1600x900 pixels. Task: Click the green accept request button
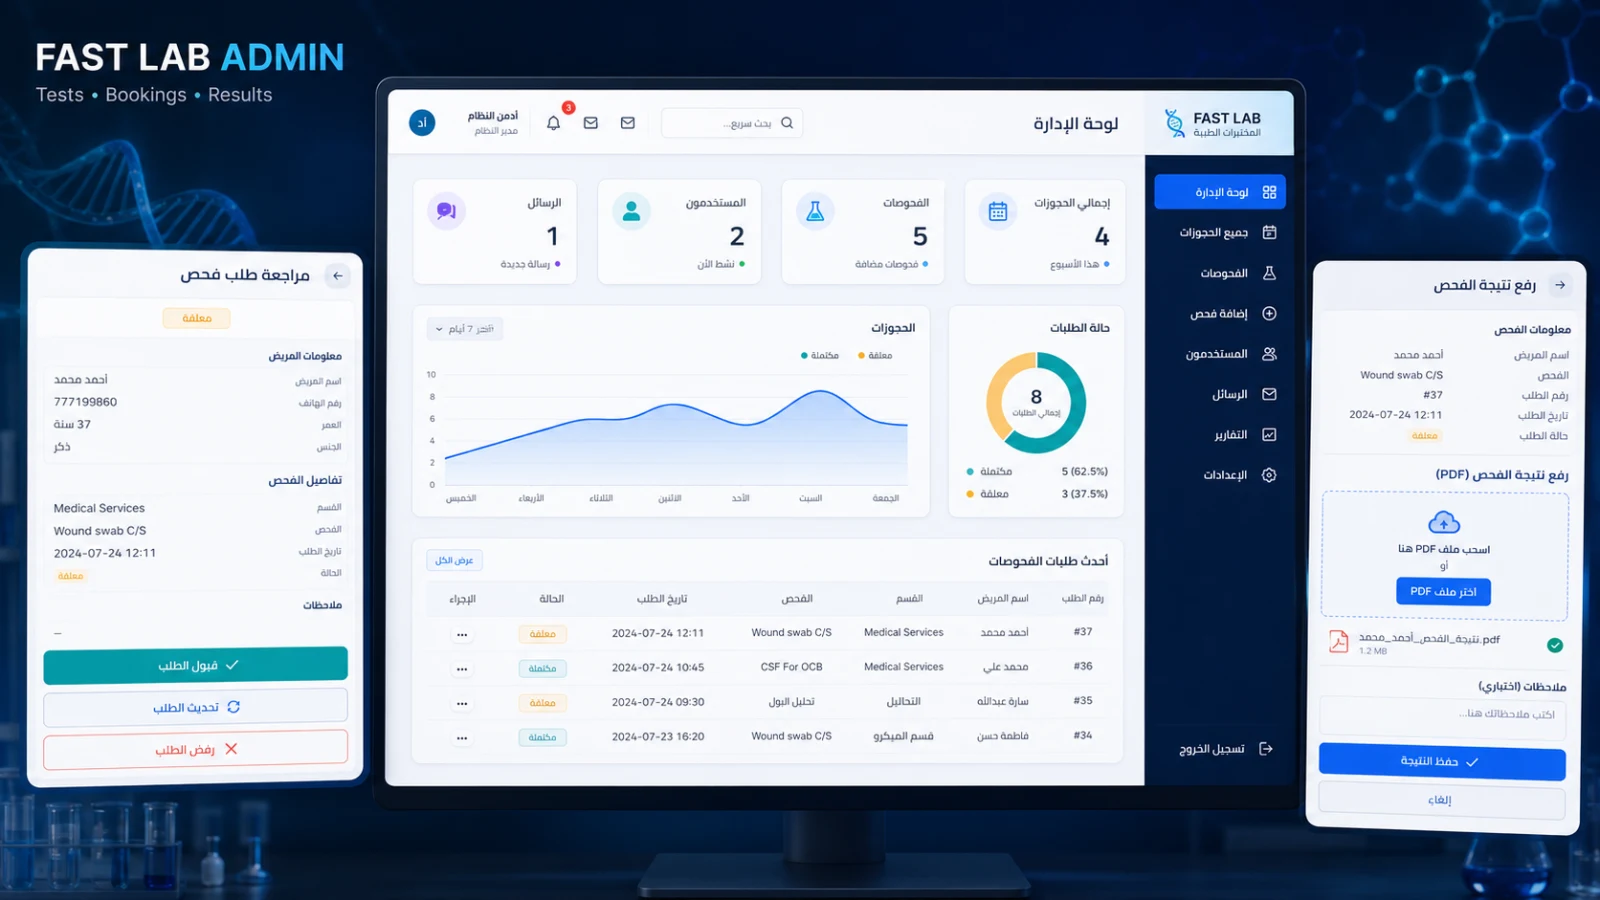point(196,665)
